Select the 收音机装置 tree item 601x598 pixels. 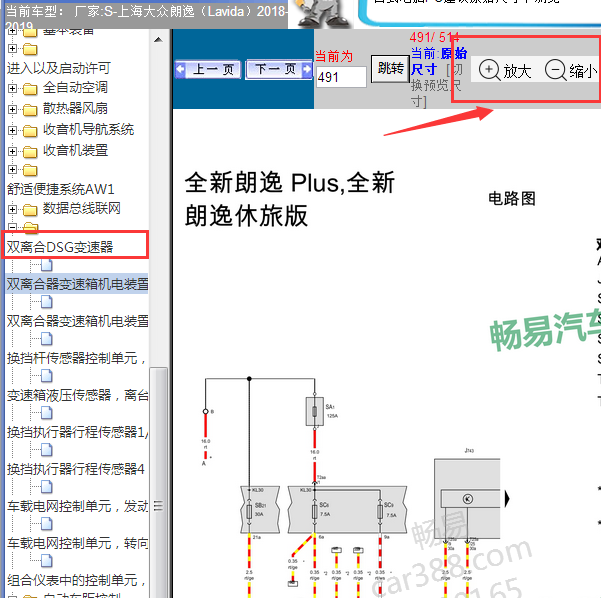(x=75, y=150)
